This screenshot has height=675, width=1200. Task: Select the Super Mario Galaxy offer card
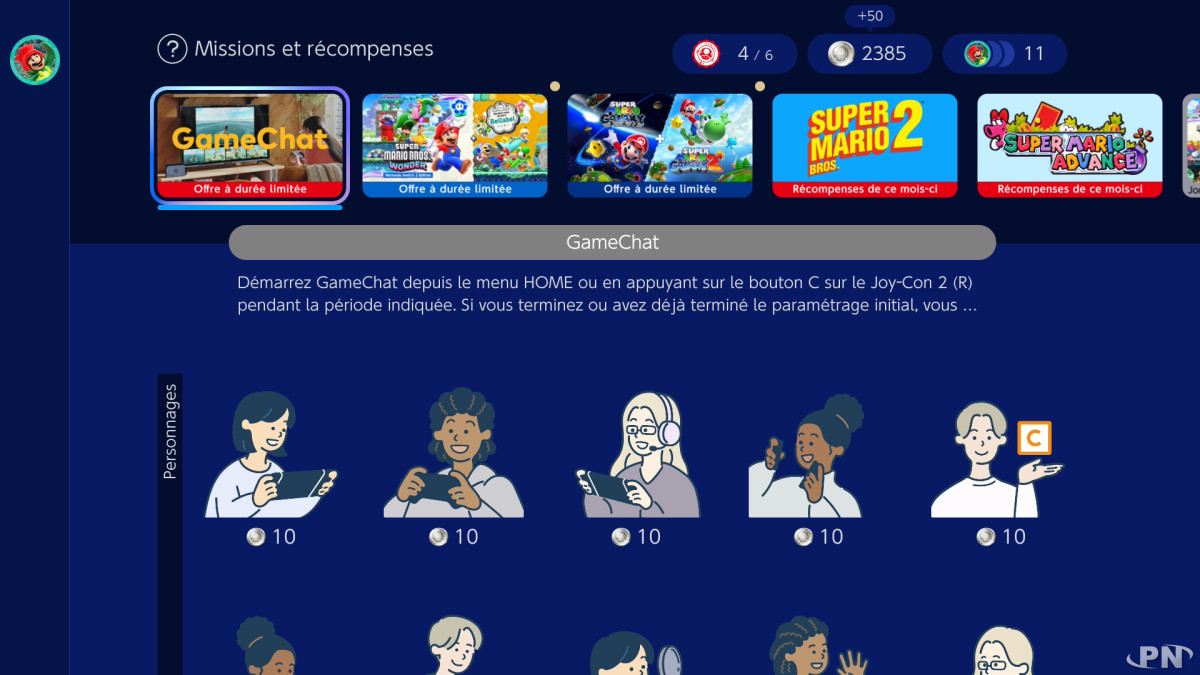click(660, 146)
